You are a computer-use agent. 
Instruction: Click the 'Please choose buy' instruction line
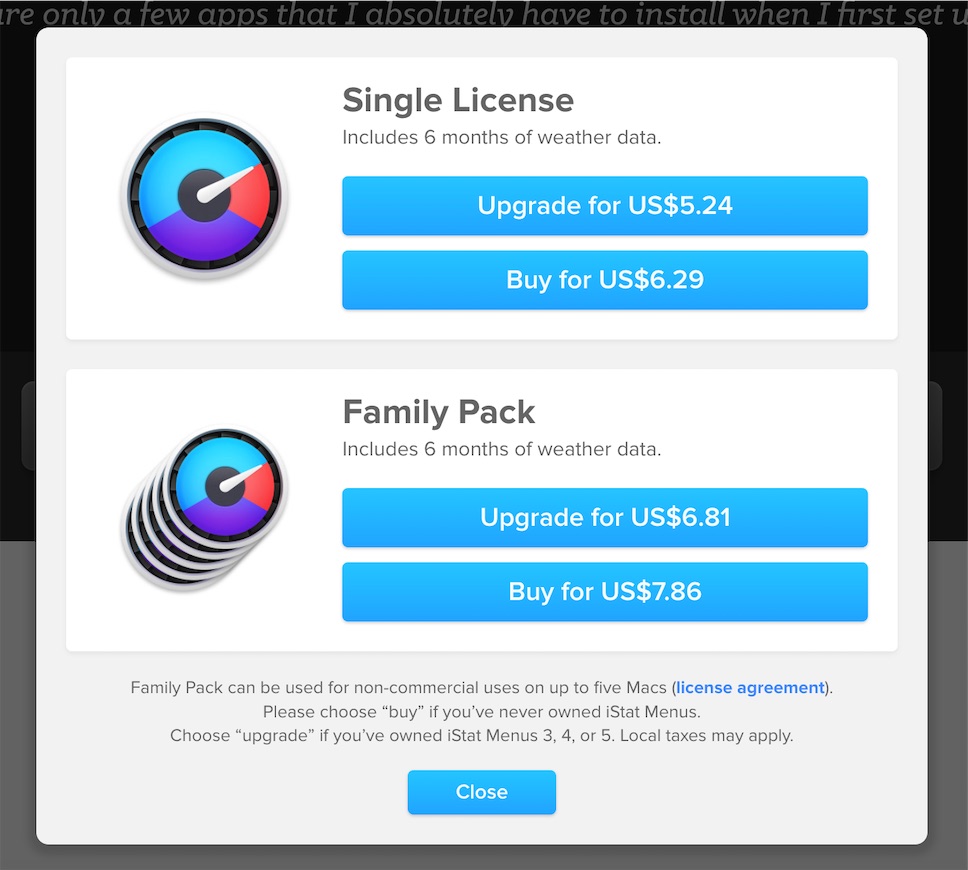tap(482, 712)
